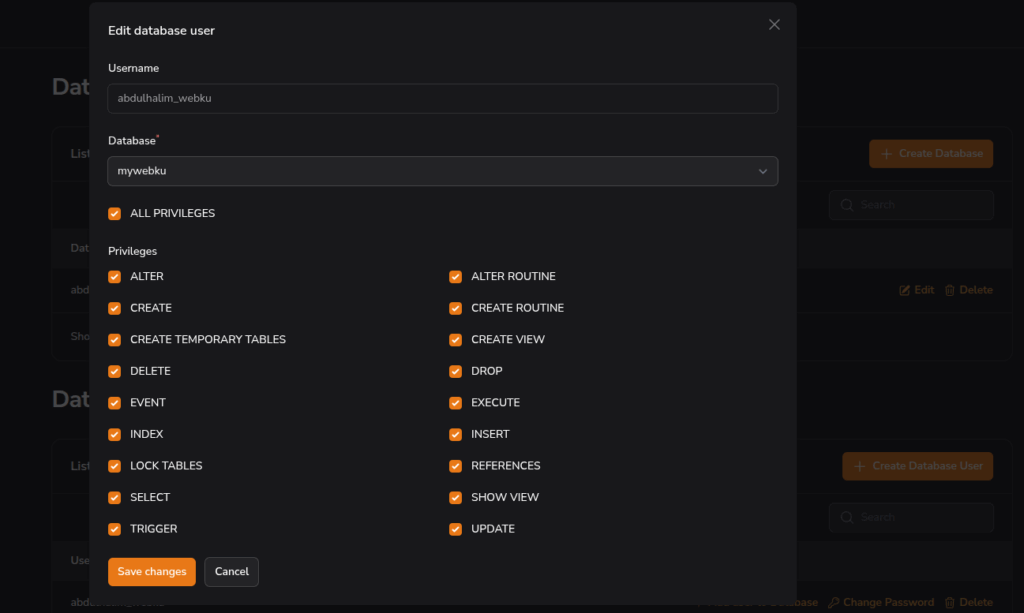Uncheck the UPDATE privilege
Image resolution: width=1024 pixels, height=613 pixels.
(x=456, y=529)
